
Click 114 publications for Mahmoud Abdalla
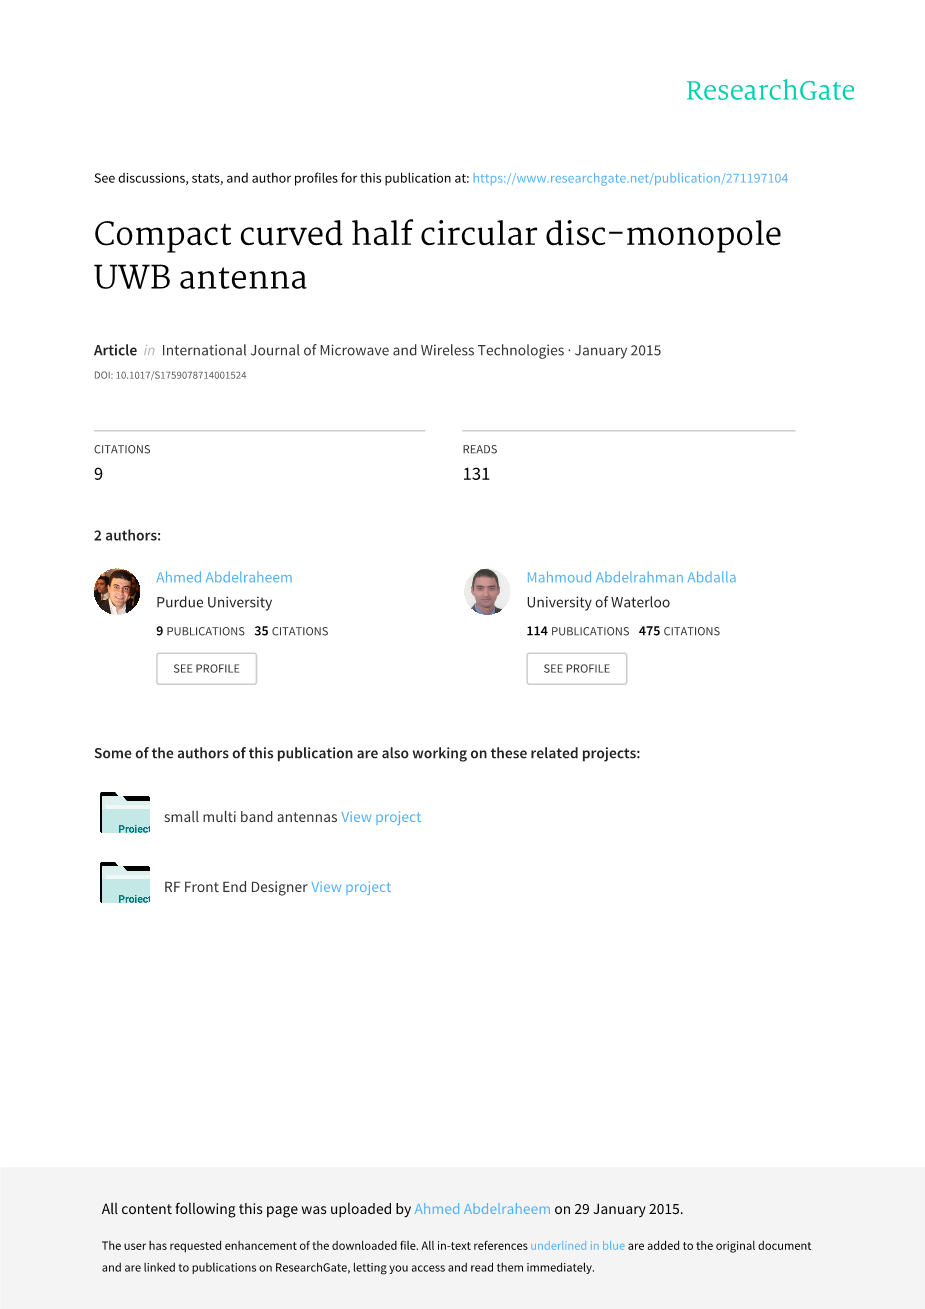point(578,631)
